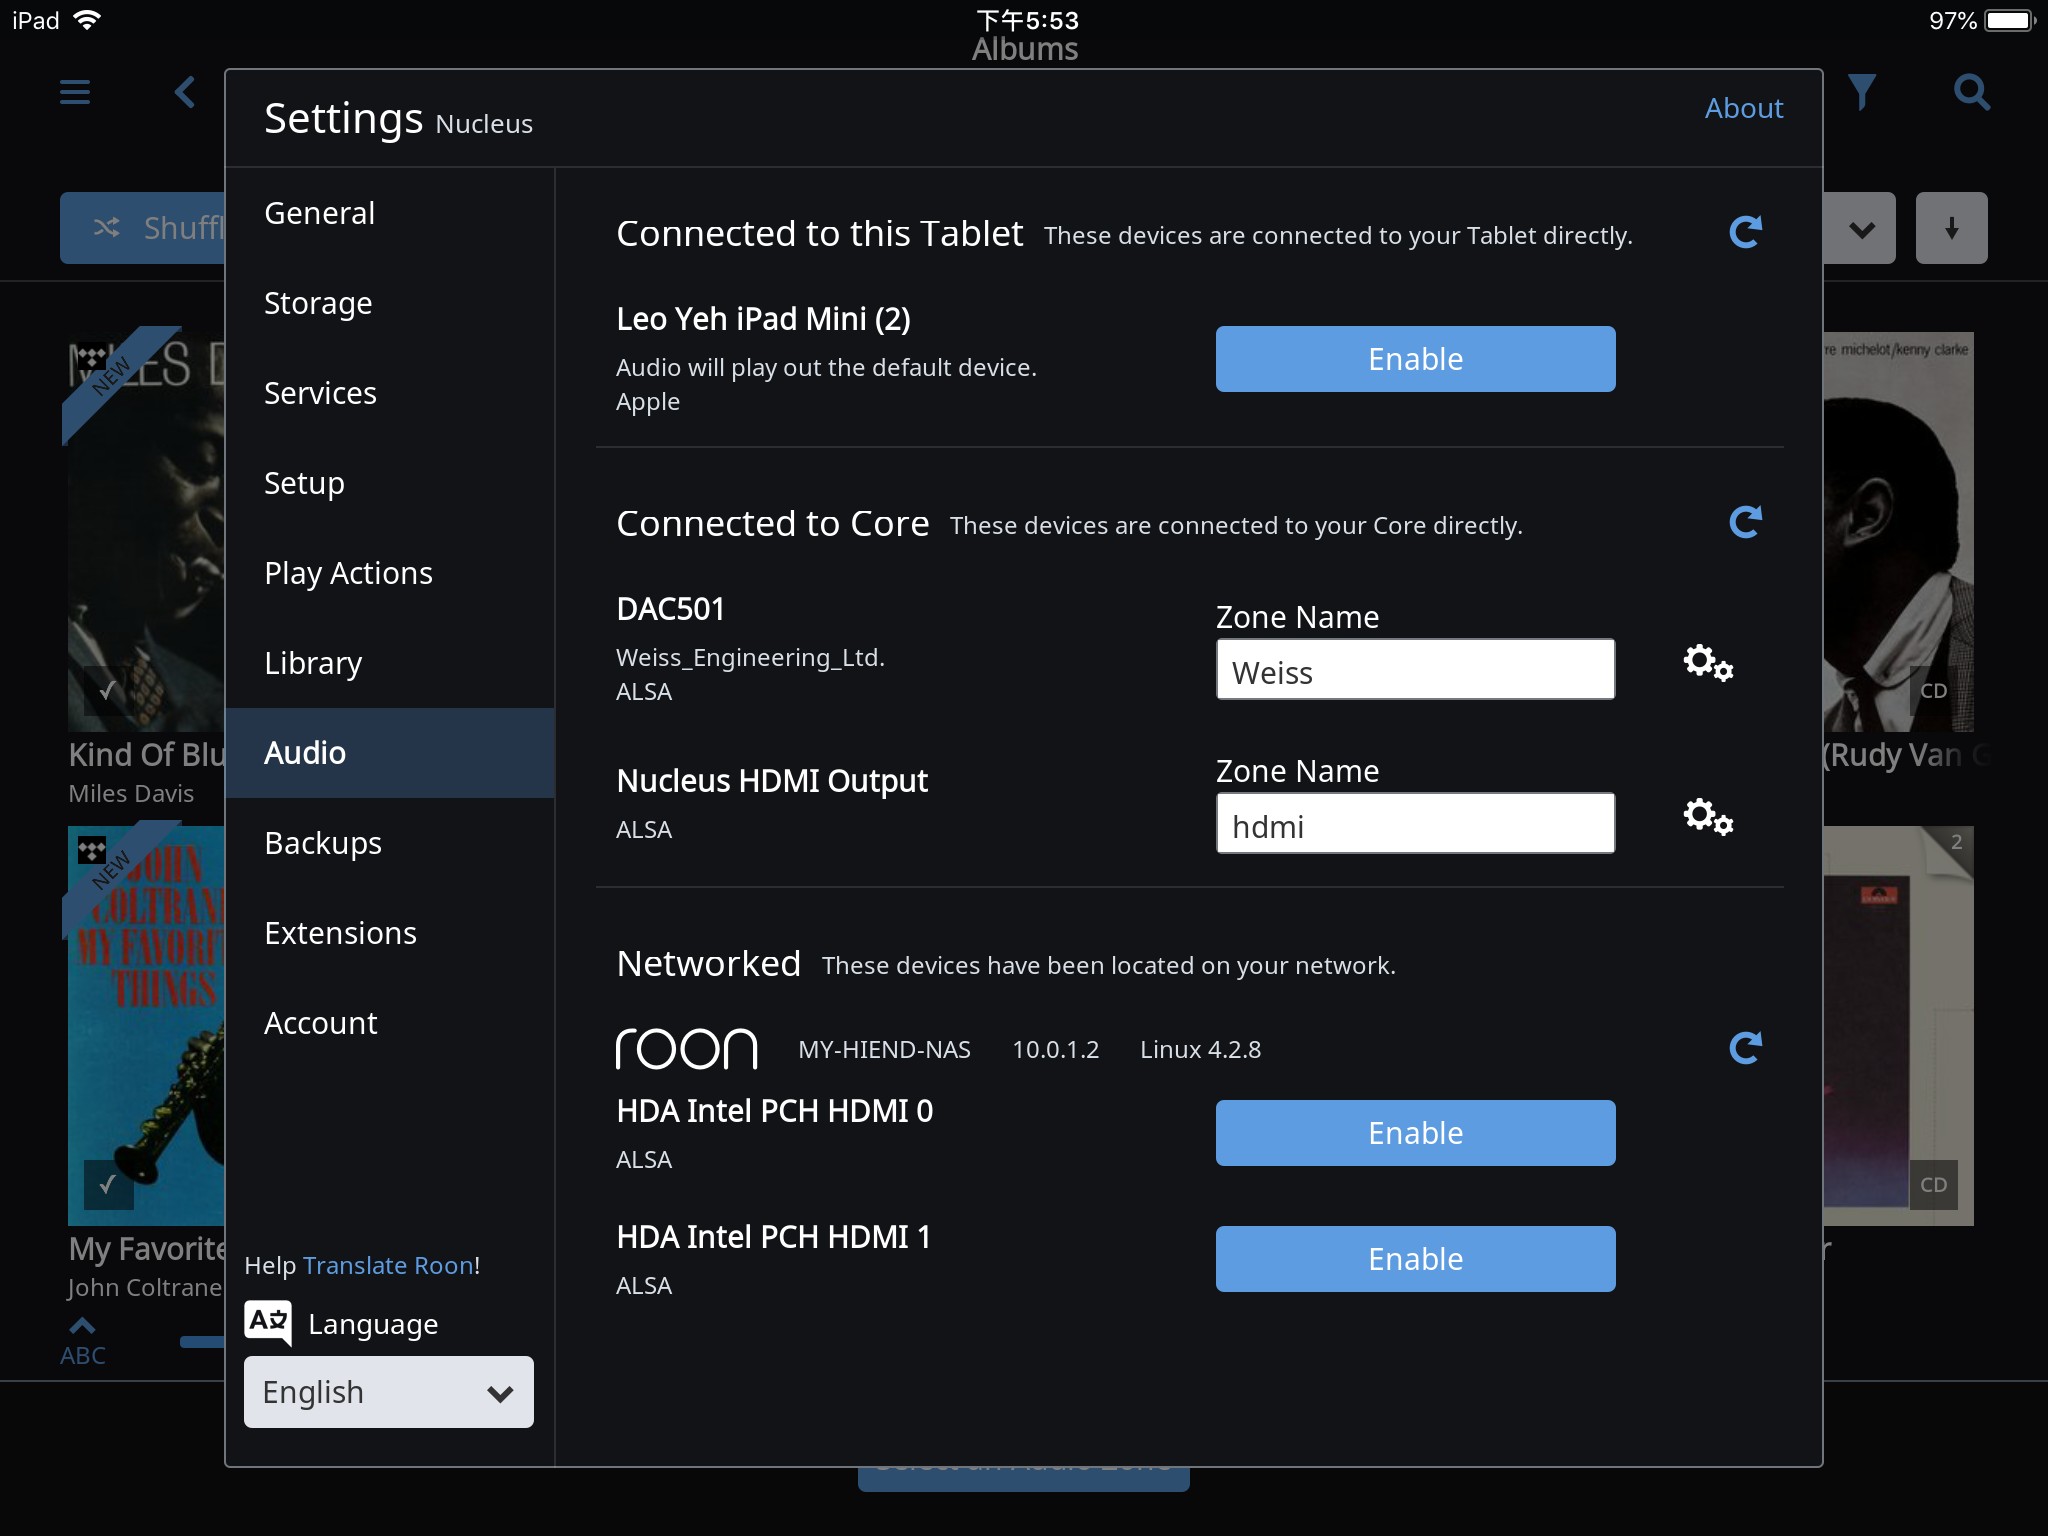Open Nucleus HDMI Output settings gear
2048x1536 pixels.
coord(1708,817)
